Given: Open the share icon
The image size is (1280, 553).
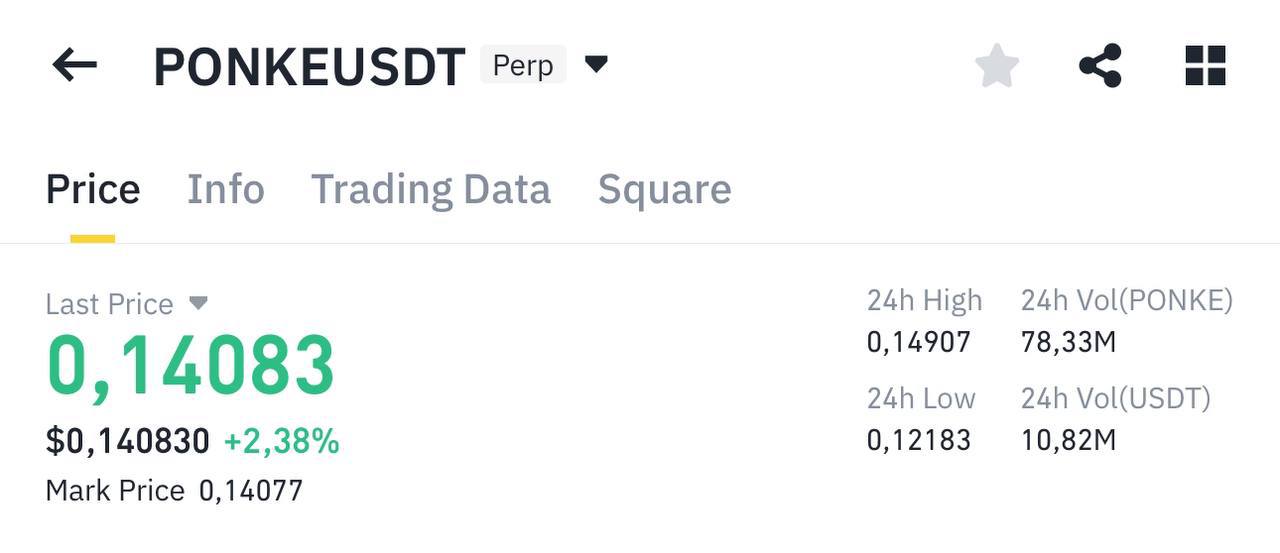Looking at the screenshot, I should pyautogui.click(x=1100, y=66).
